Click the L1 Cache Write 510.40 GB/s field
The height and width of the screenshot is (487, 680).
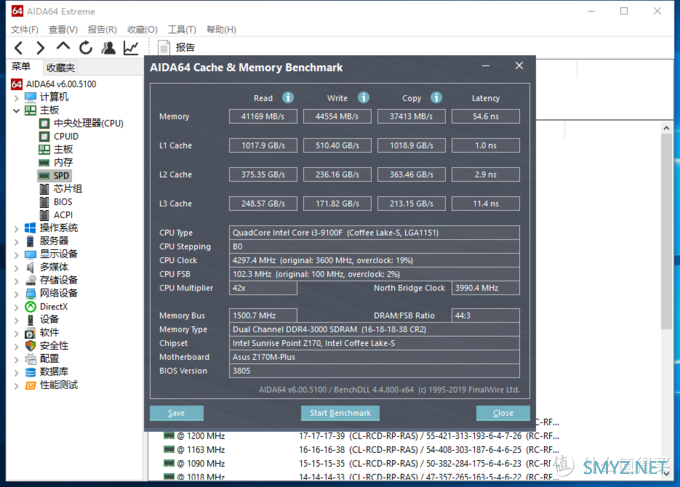(x=337, y=145)
